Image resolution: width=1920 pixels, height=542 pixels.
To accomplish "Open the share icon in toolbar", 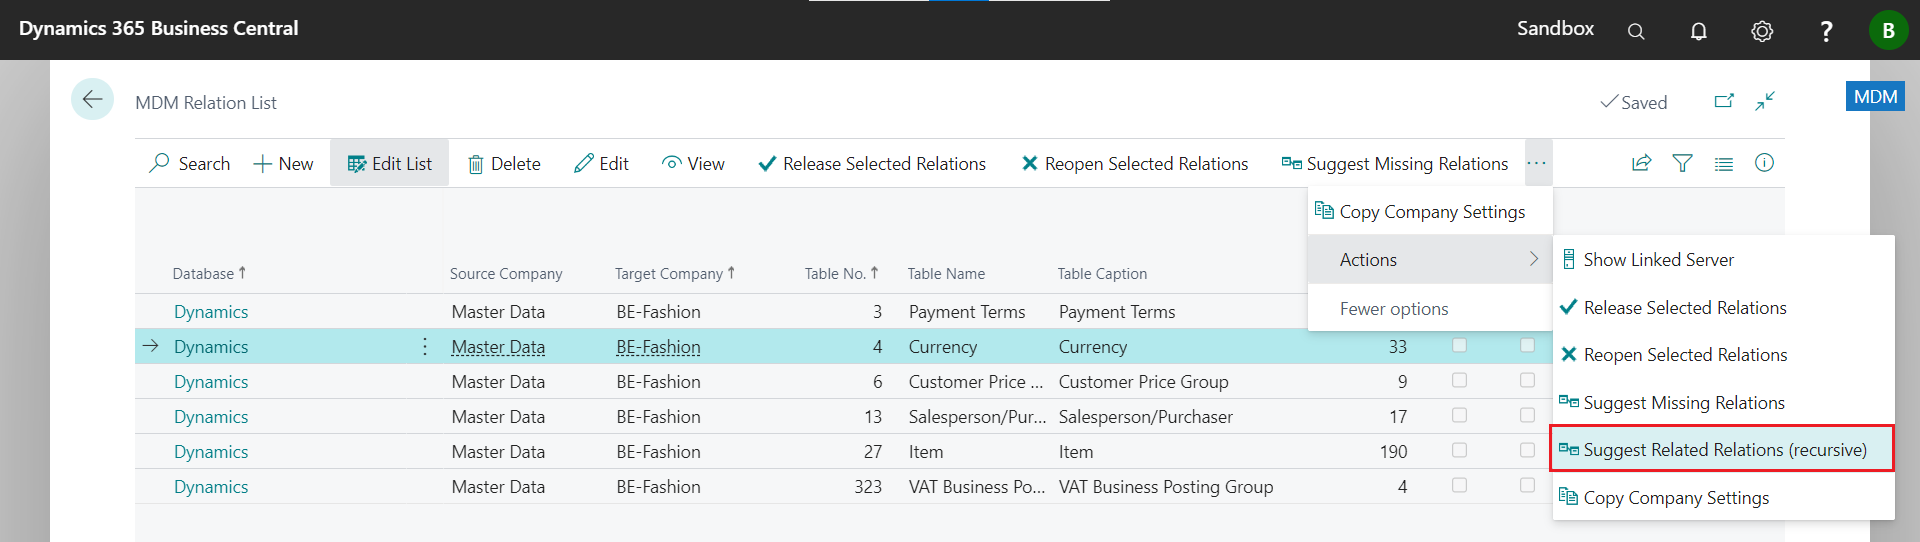I will [x=1641, y=163].
